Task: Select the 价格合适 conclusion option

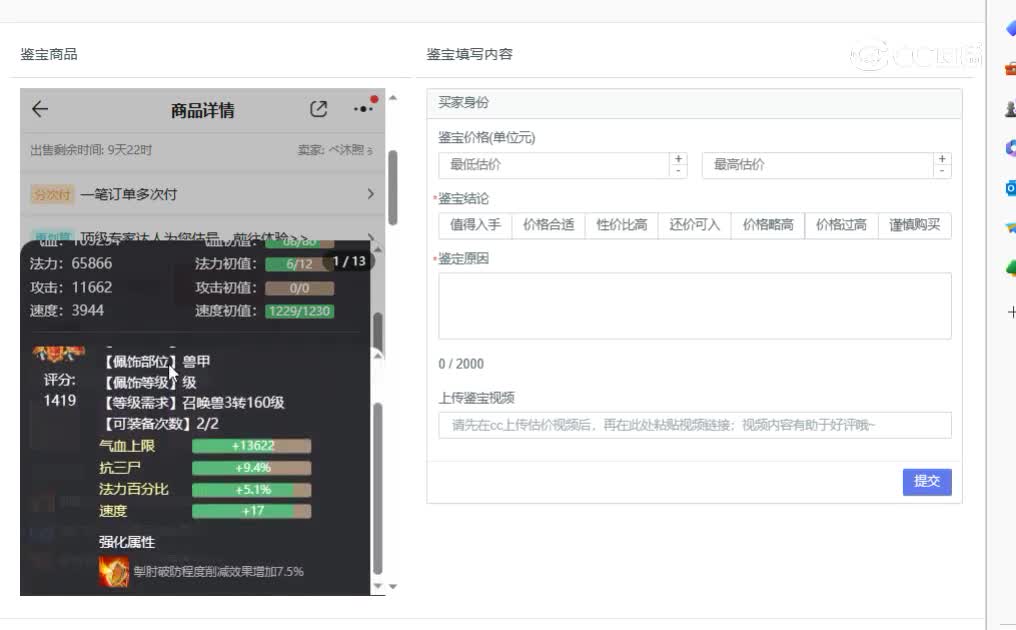Action: point(548,225)
